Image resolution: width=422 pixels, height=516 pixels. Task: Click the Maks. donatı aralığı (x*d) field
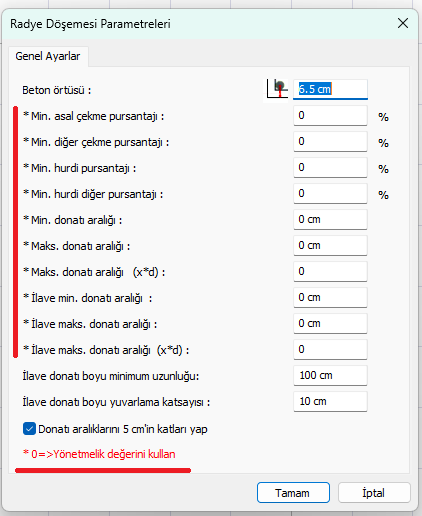(x=330, y=272)
